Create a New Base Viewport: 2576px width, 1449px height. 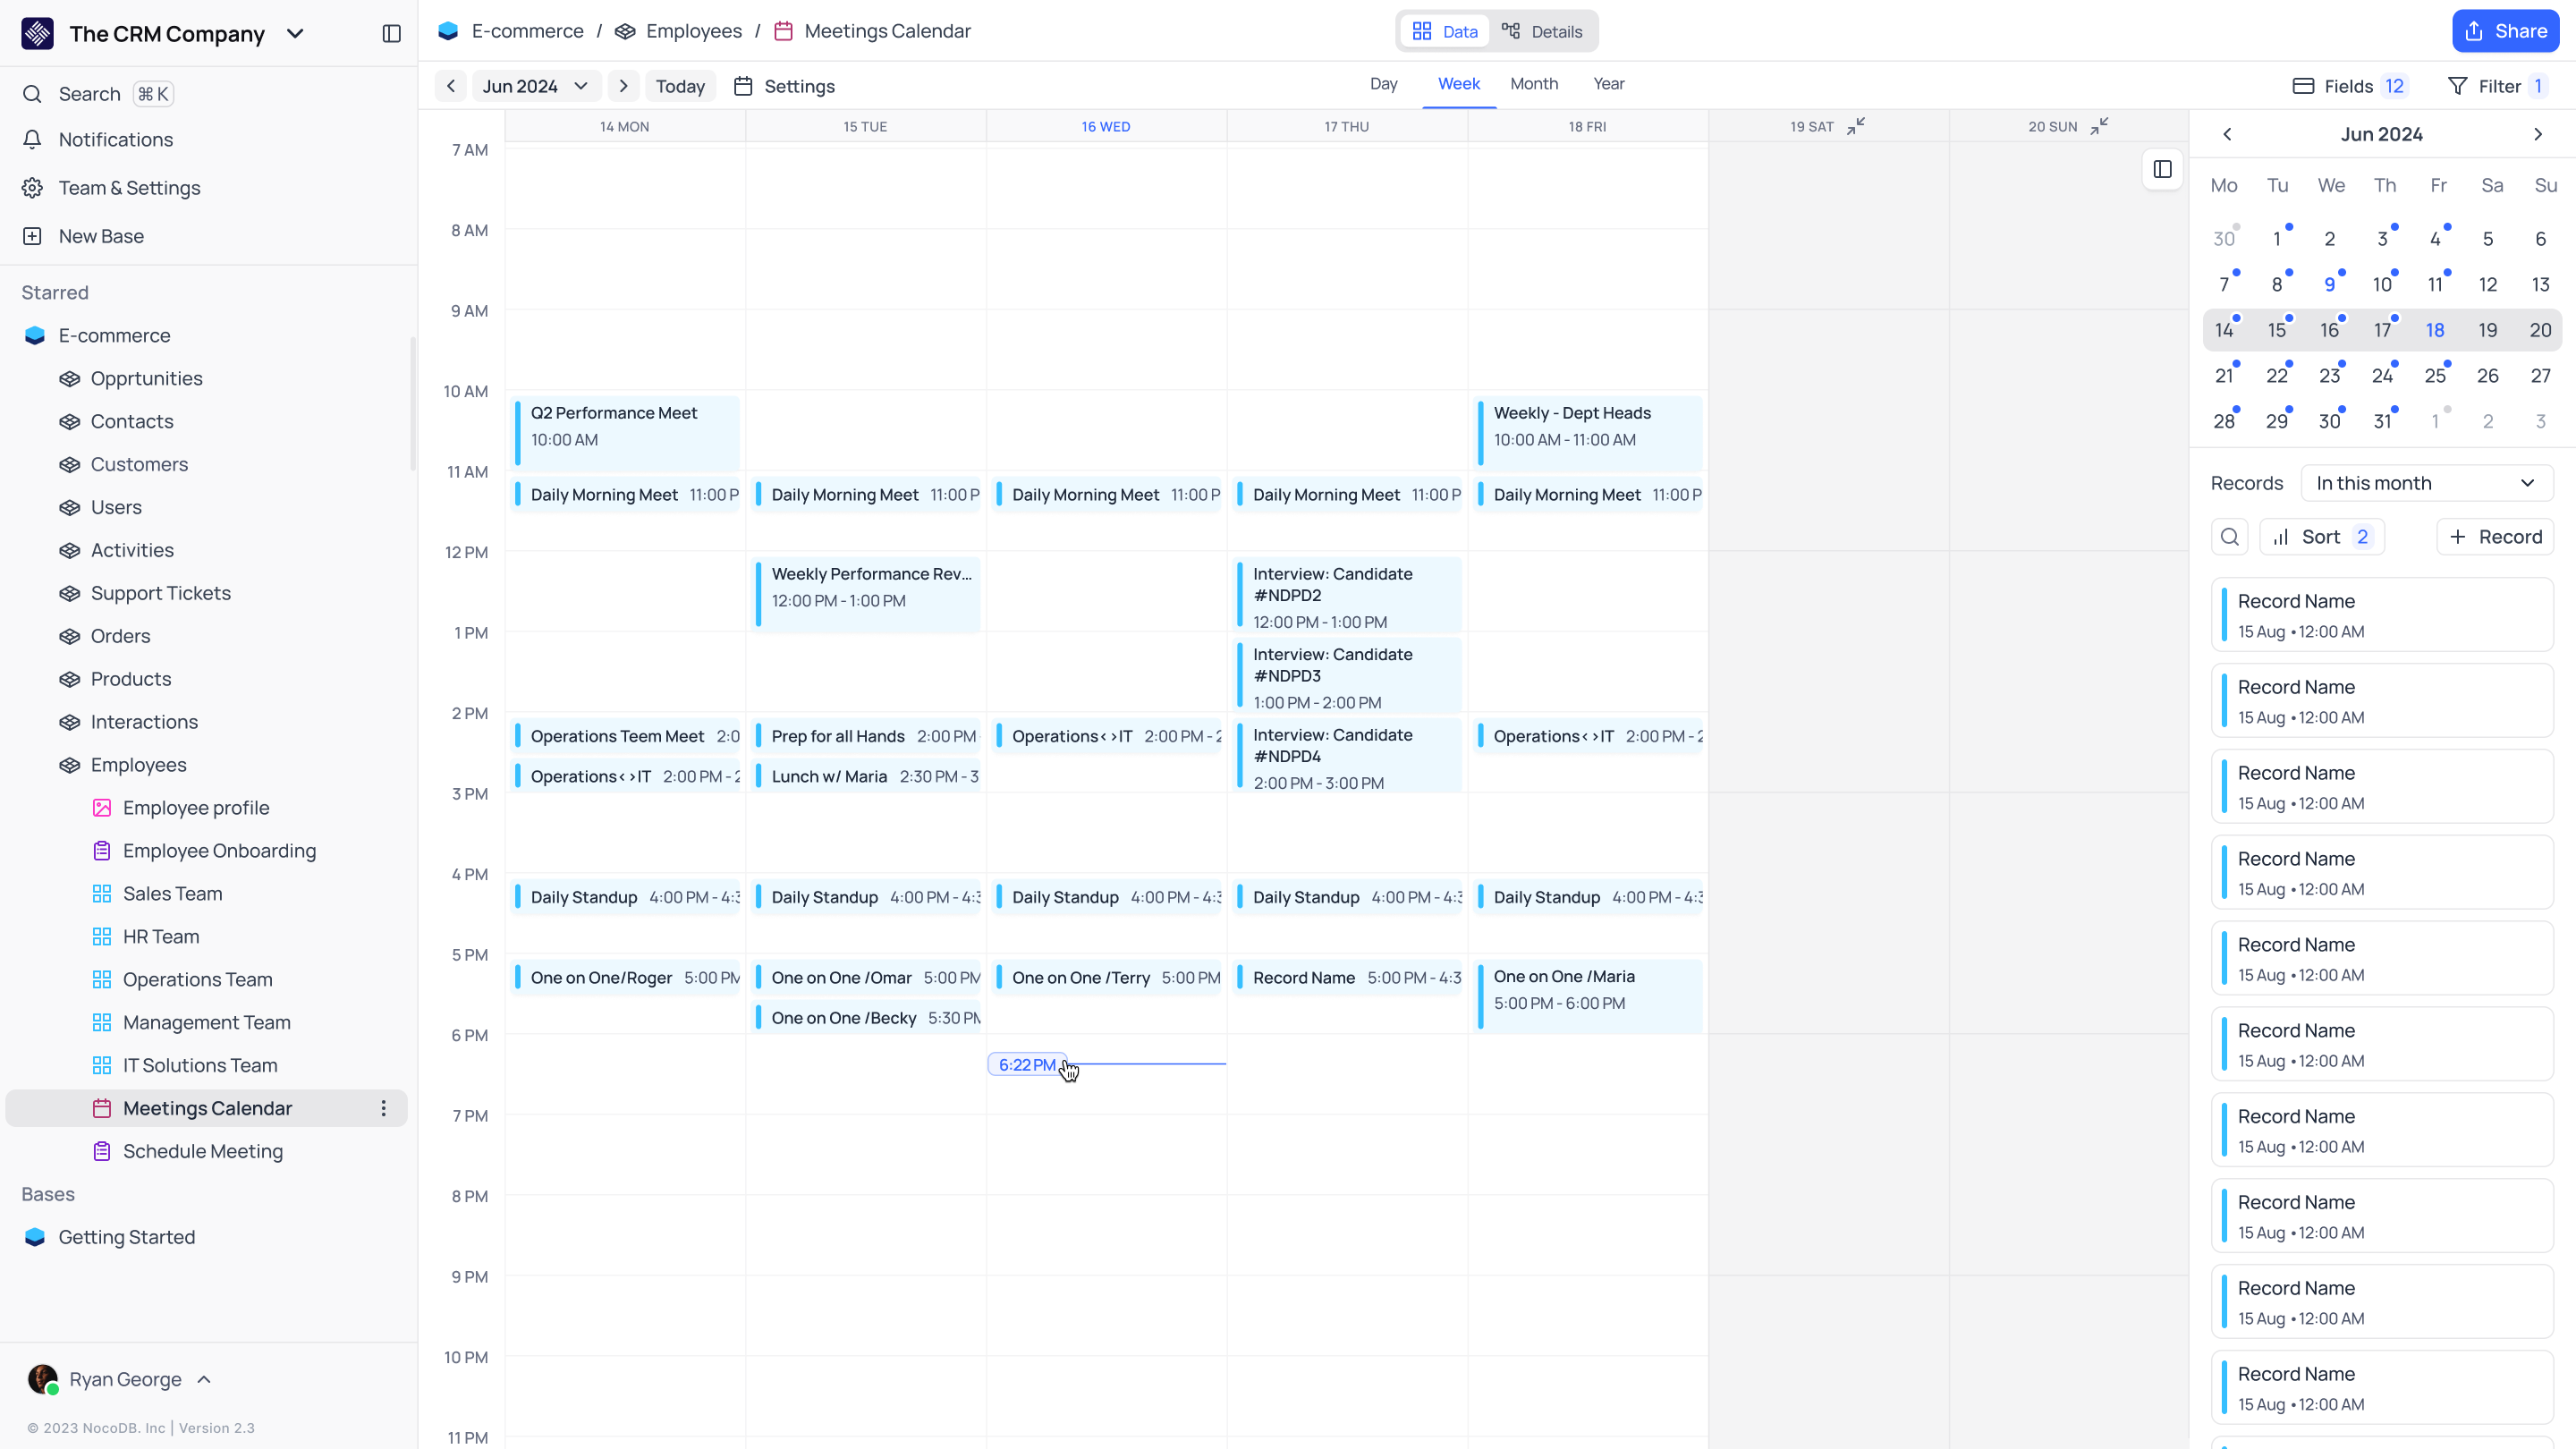101,235
